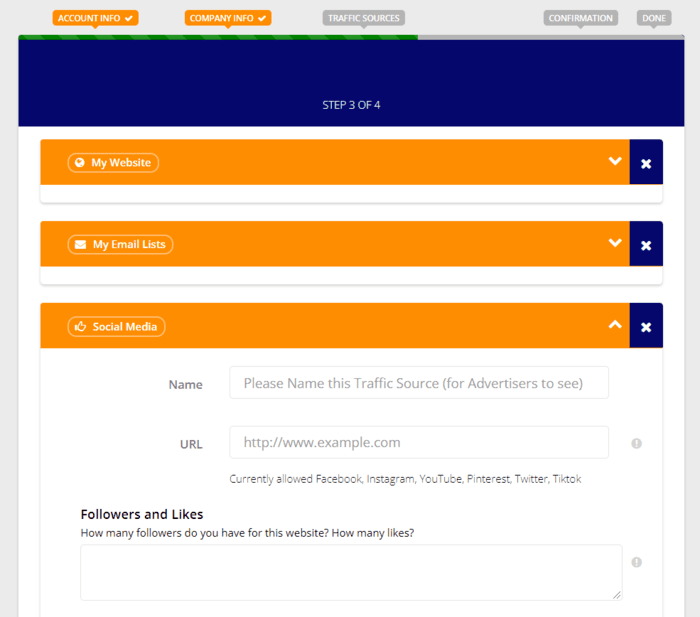
Task: Click the envelope icon on My Email Lists
Action: (80, 245)
